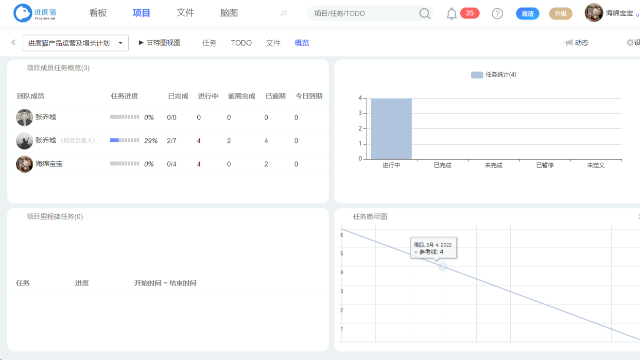Open 动态 activity feed
The height and width of the screenshot is (360, 640).
(577, 42)
